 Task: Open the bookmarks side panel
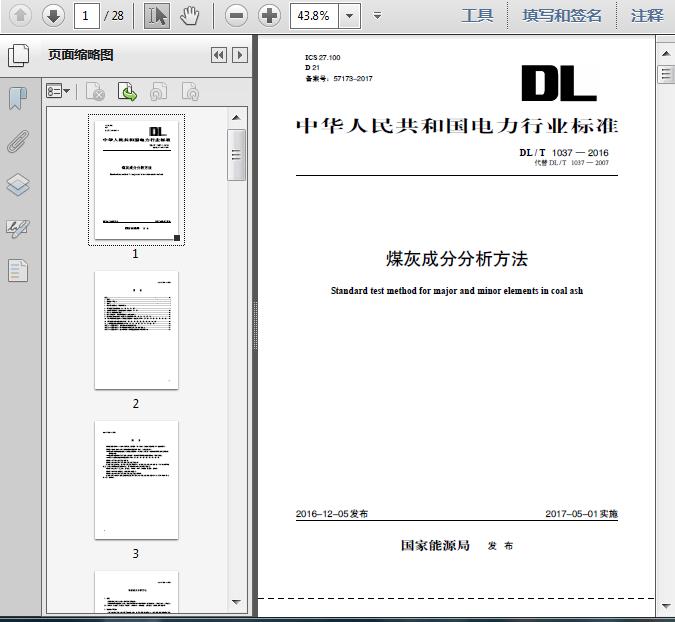[x=18, y=99]
